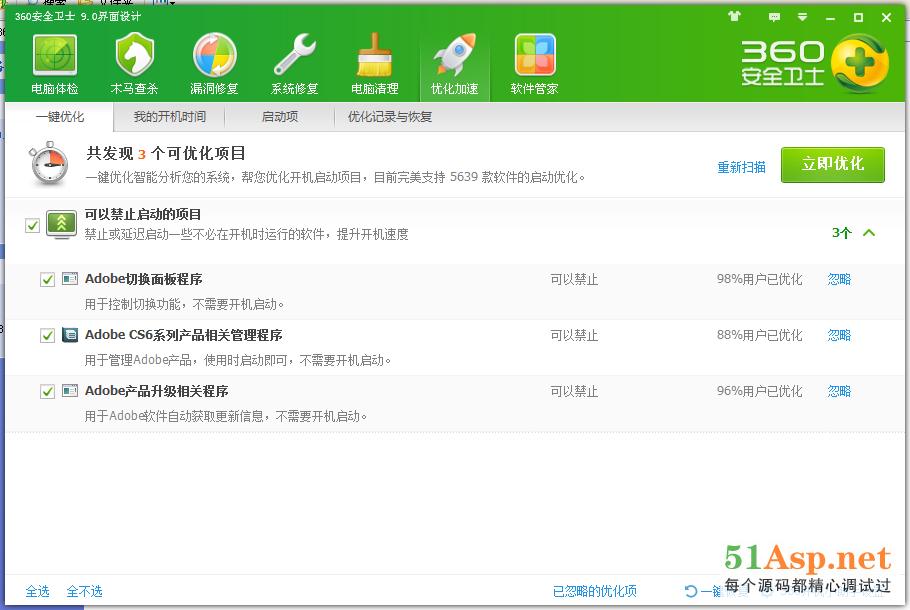Viewport: 910px width, 610px height.
Task: Uncheck the Adobe切换面板程序 checkbox
Action: [48, 280]
